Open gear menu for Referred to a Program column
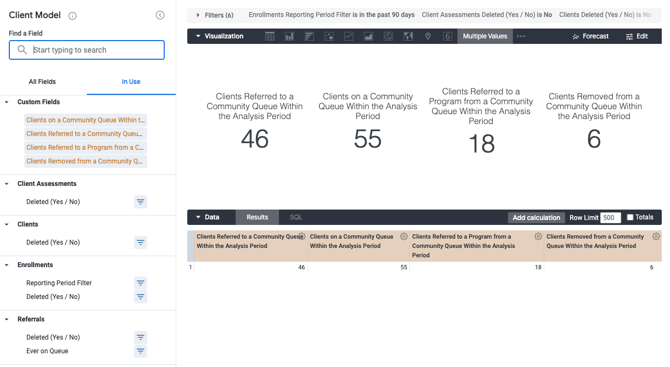Image resolution: width=670 pixels, height=367 pixels. [538, 236]
